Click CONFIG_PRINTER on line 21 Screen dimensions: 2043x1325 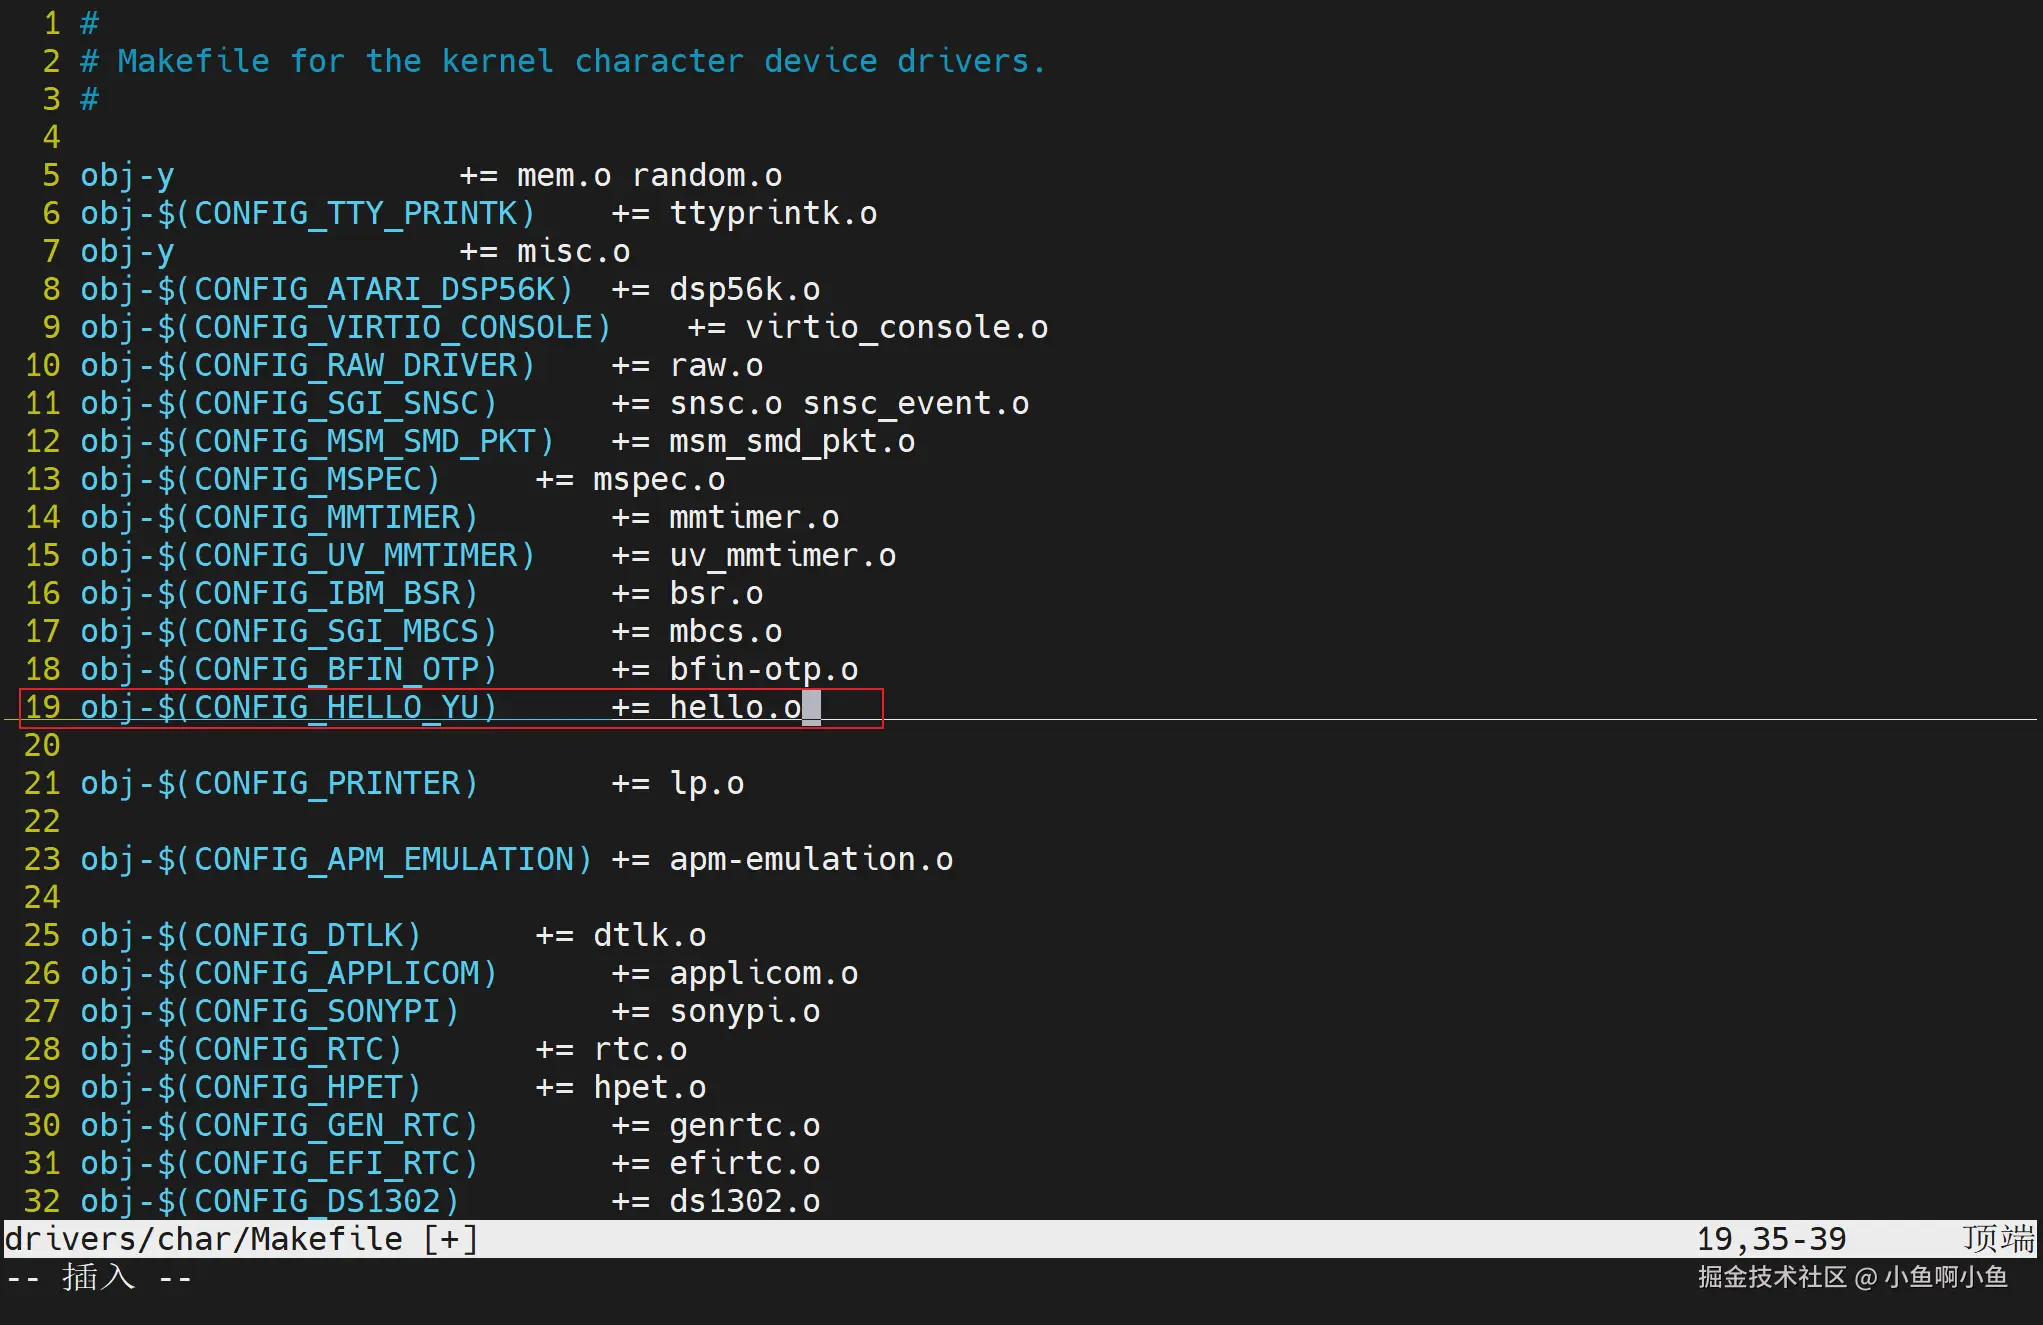click(x=327, y=783)
